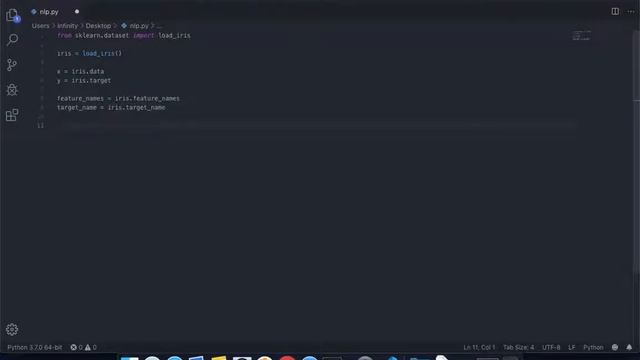Screen dimensions: 640x360
Task: Open the Manage gear menu
Action: 12,329
